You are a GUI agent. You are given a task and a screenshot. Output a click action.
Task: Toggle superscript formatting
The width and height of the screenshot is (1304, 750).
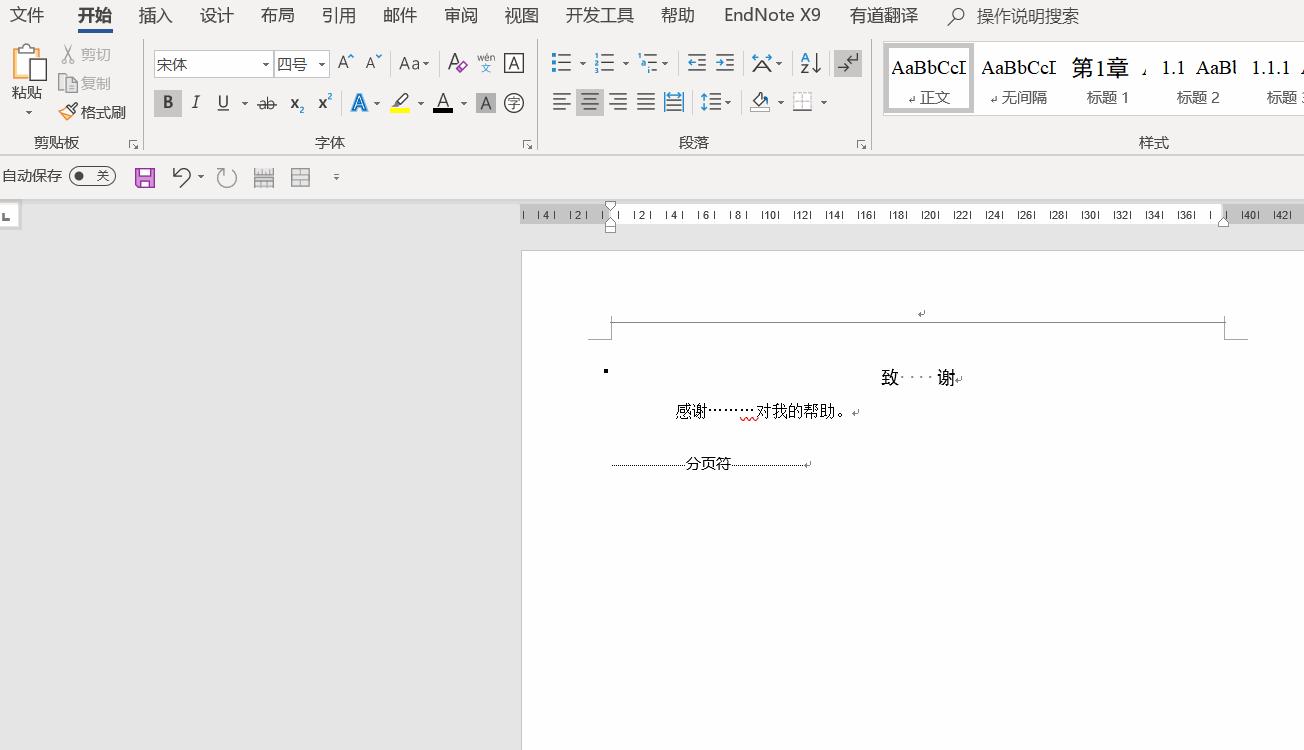click(322, 102)
